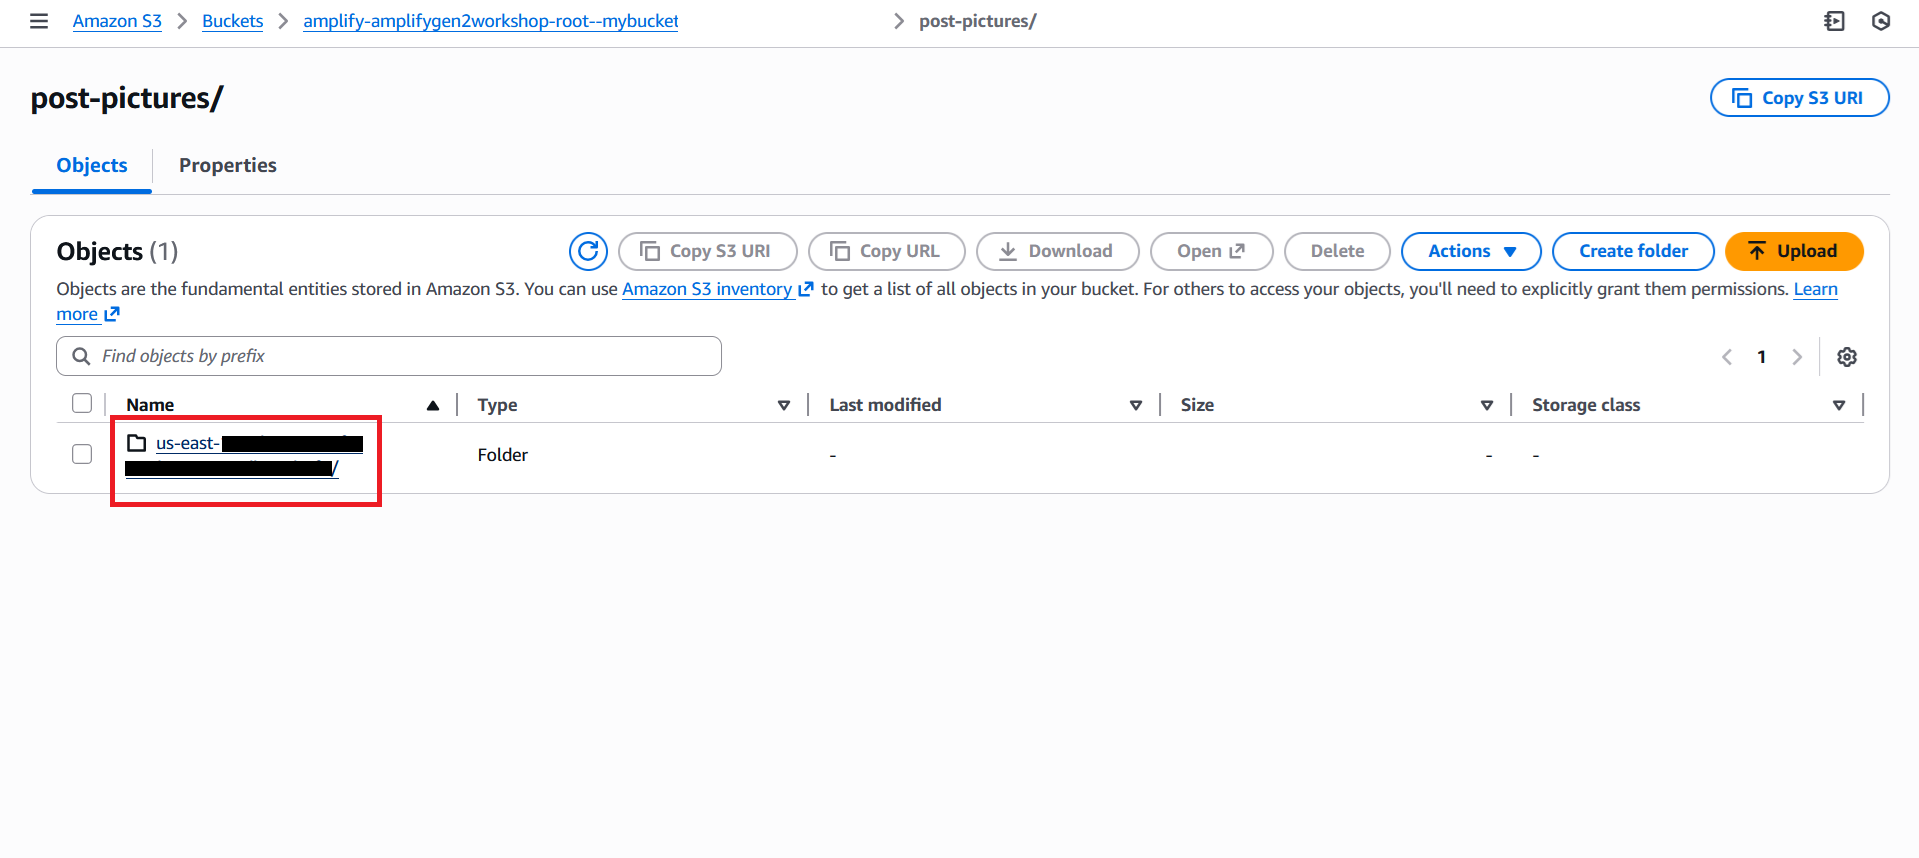The width and height of the screenshot is (1919, 858).
Task: Click the Copy URL button
Action: click(887, 251)
